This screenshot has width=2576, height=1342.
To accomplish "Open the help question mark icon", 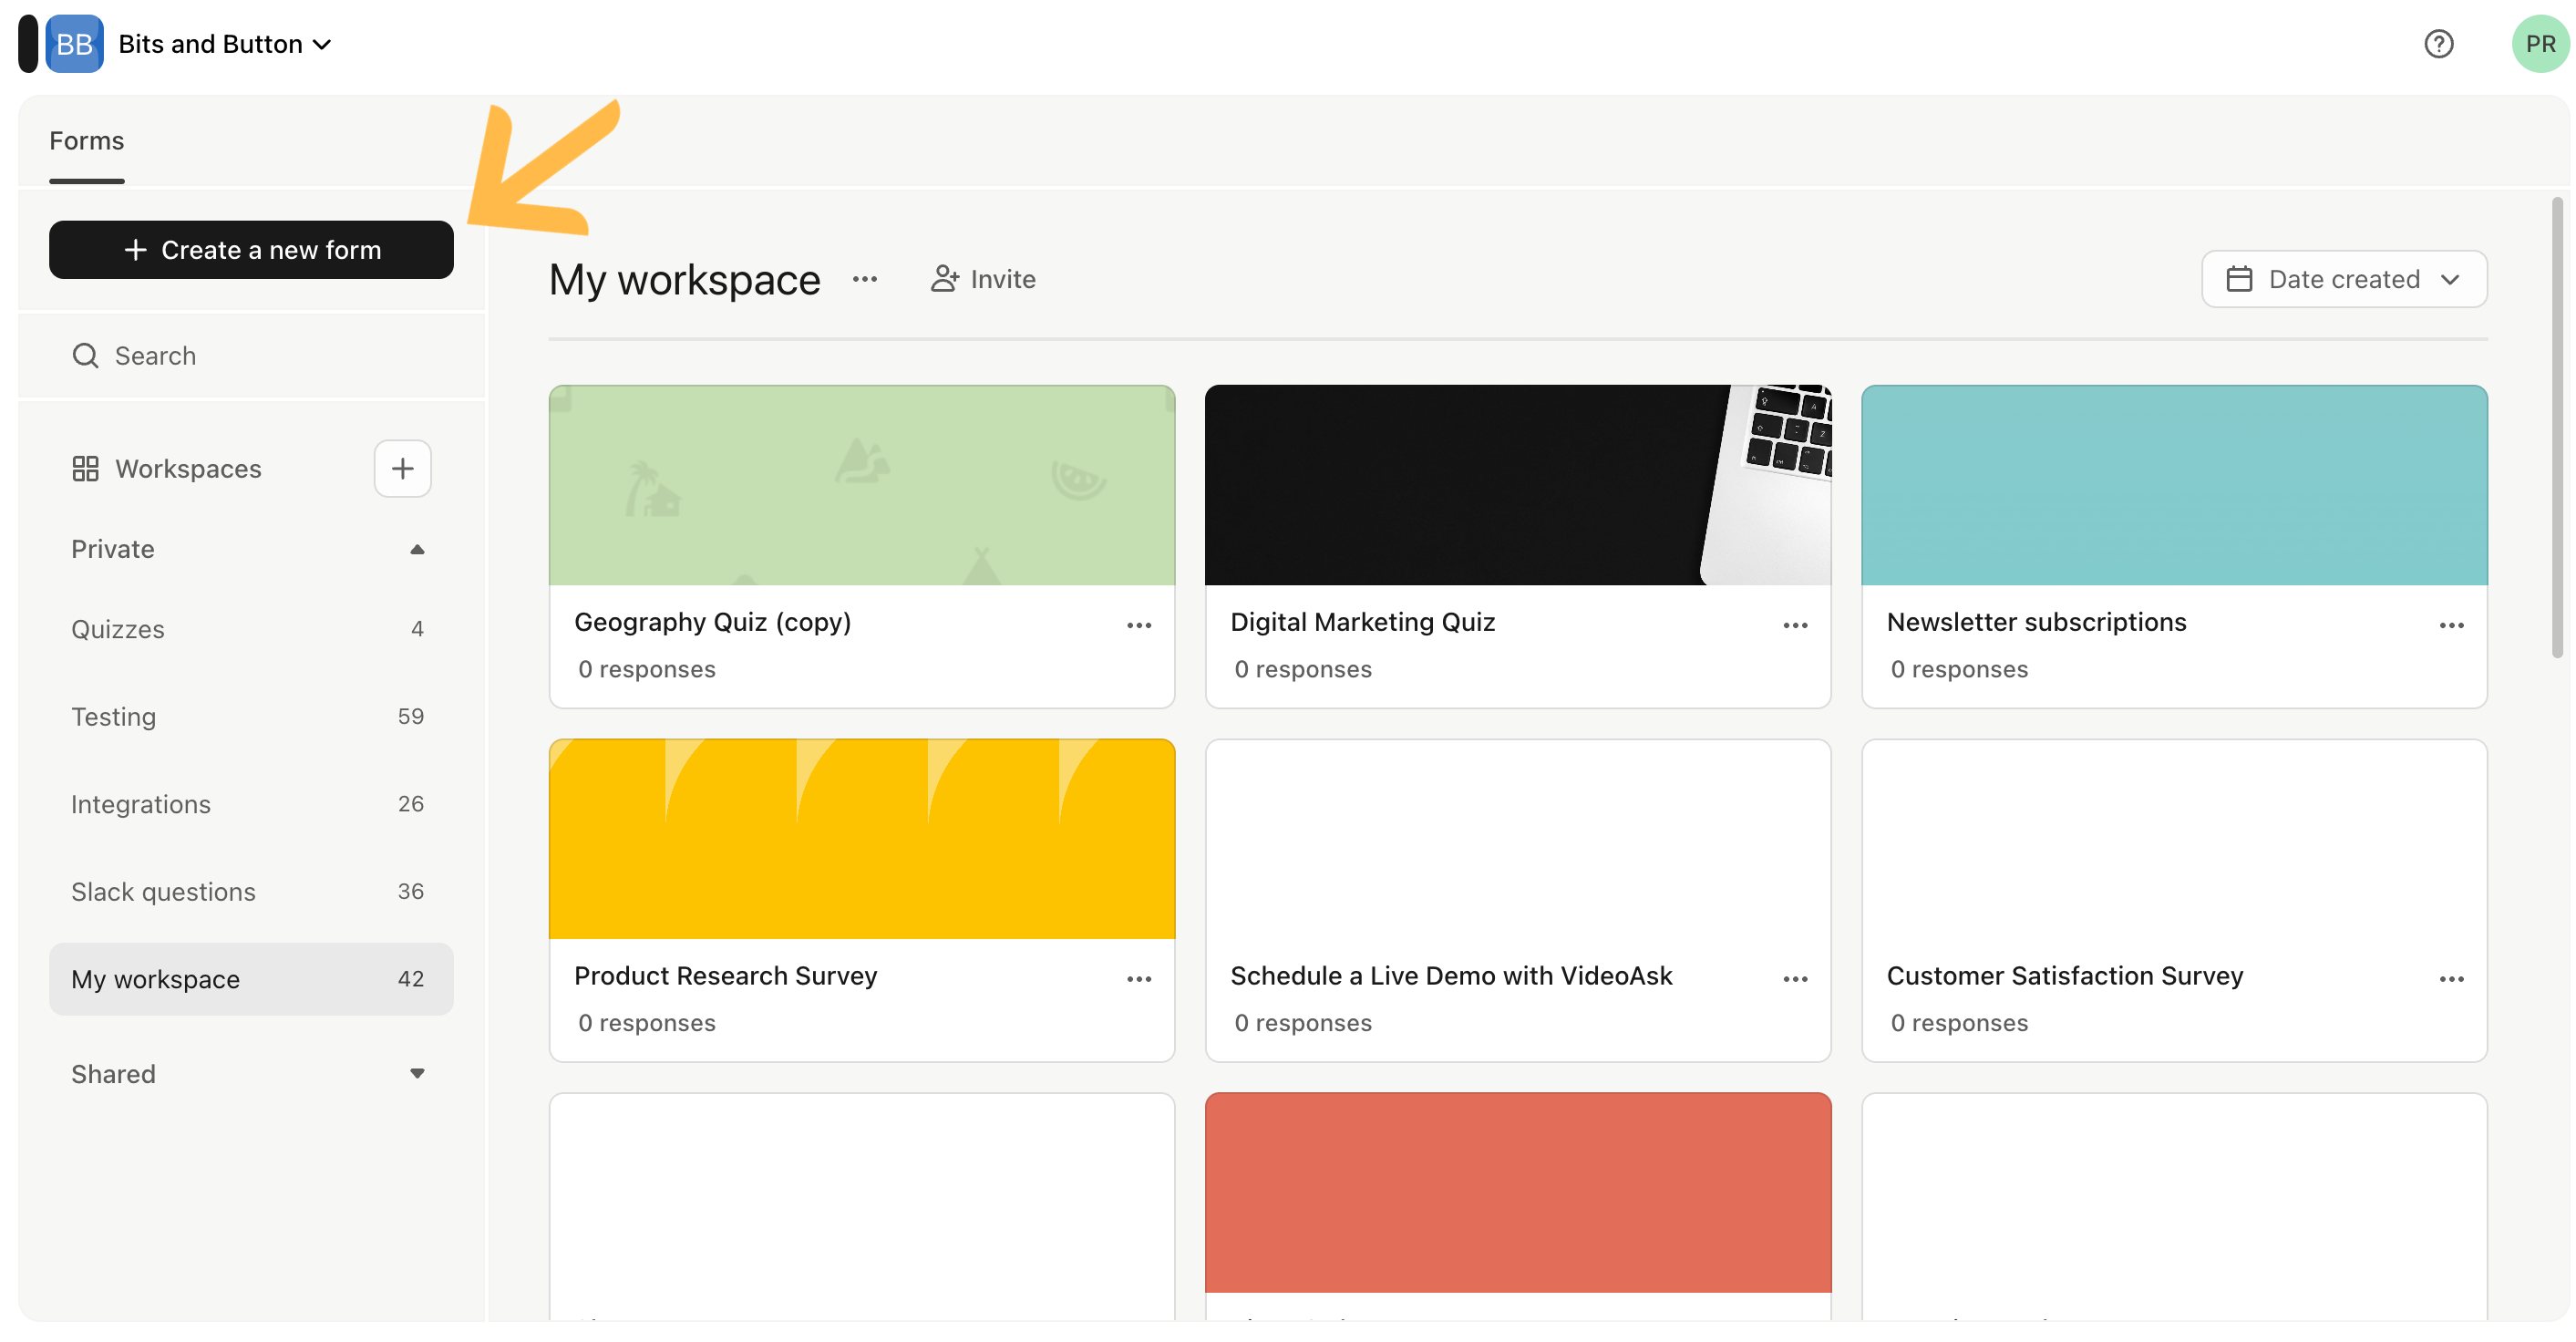I will coord(2438,44).
